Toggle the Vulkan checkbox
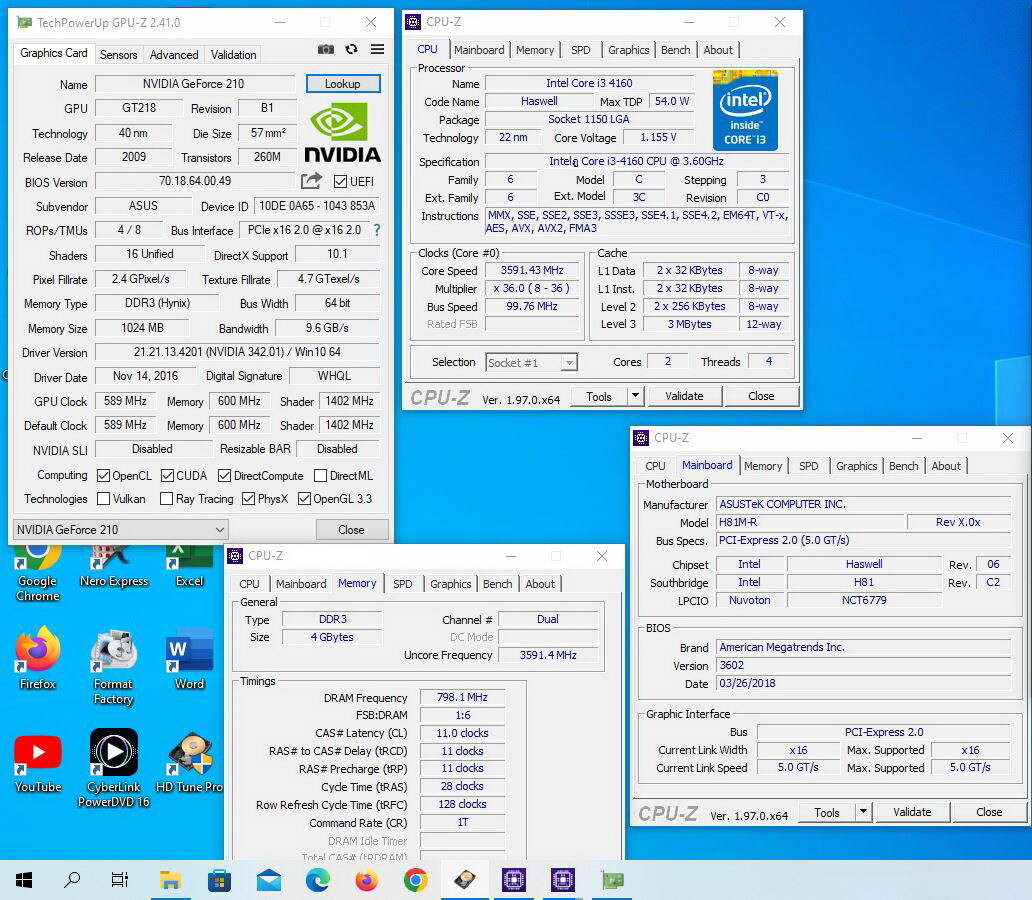The width and height of the screenshot is (1032, 900). coord(103,499)
